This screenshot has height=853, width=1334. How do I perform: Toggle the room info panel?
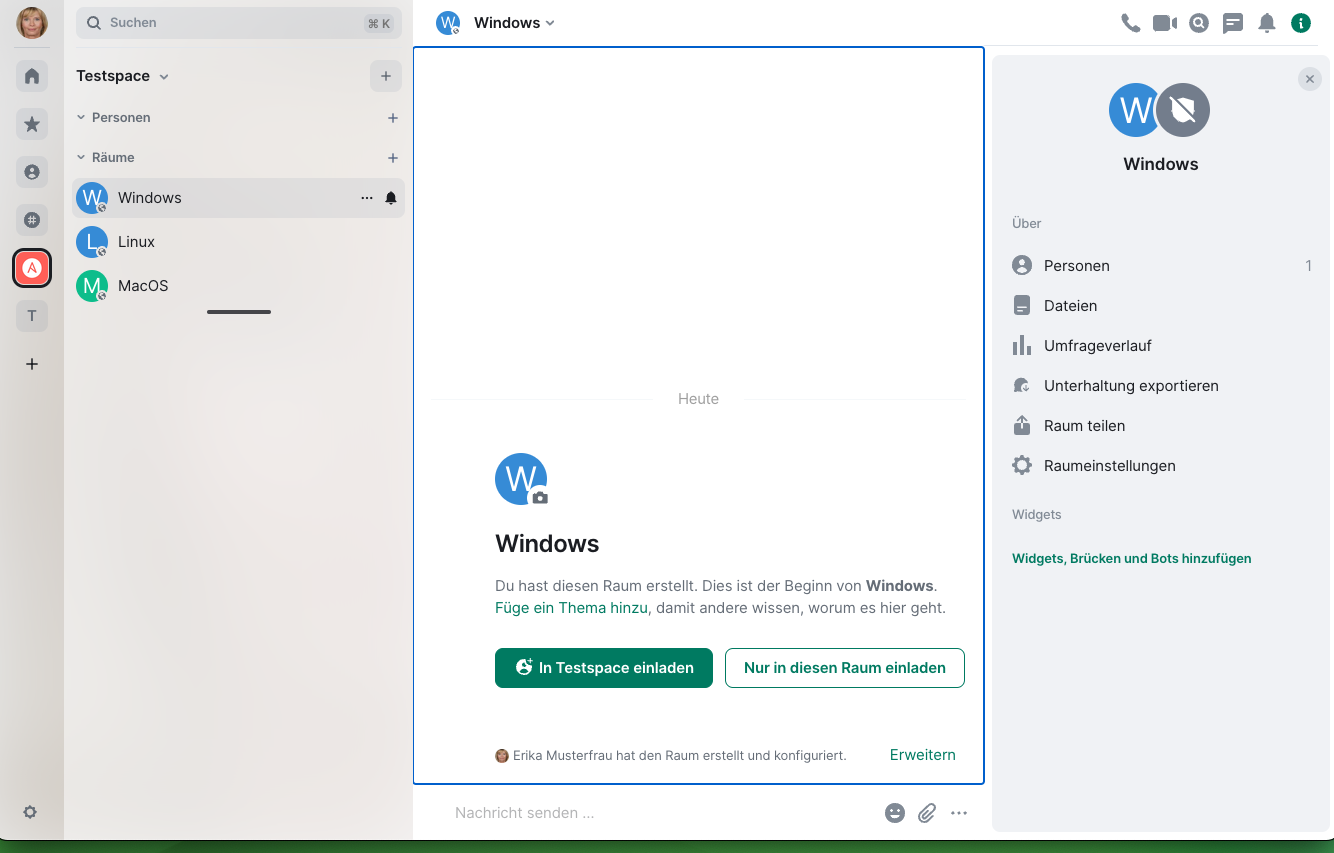pos(1301,23)
